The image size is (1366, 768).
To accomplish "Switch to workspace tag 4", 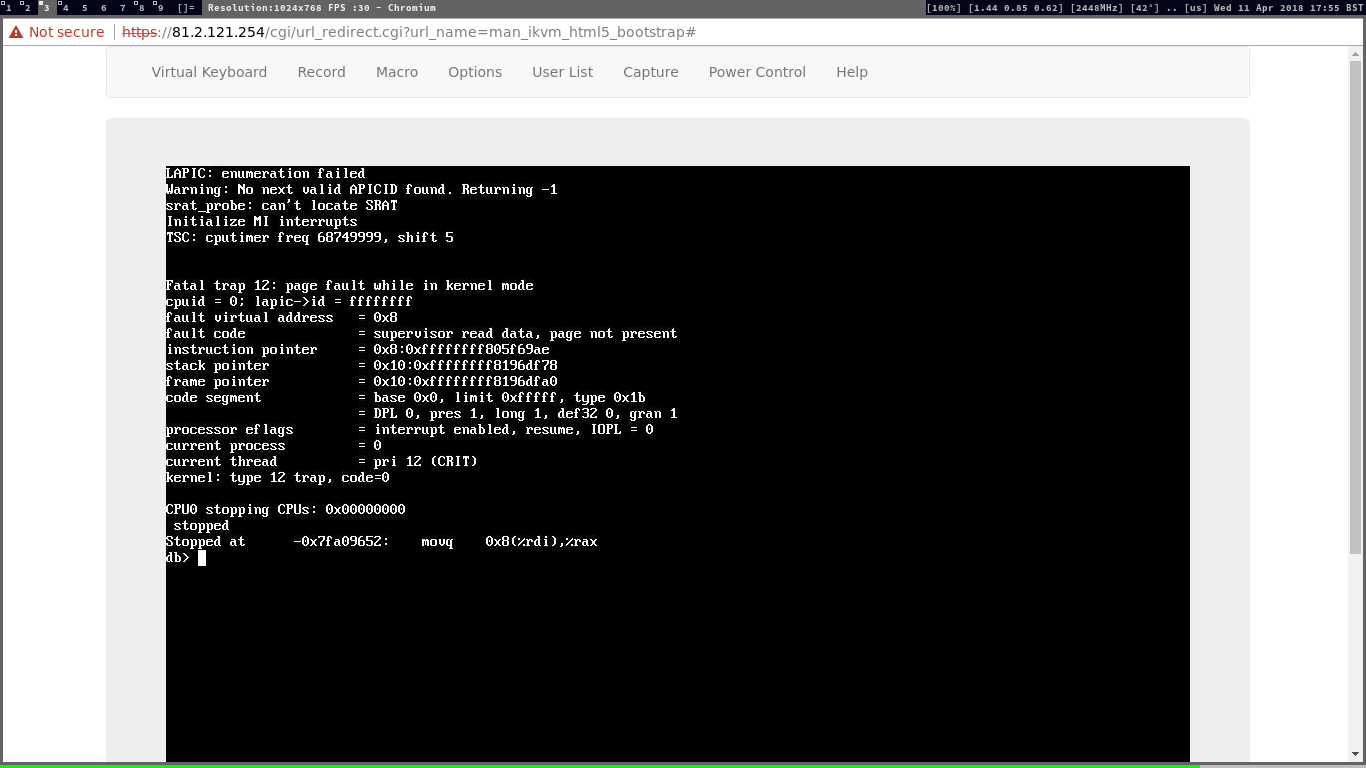I will (65, 7).
